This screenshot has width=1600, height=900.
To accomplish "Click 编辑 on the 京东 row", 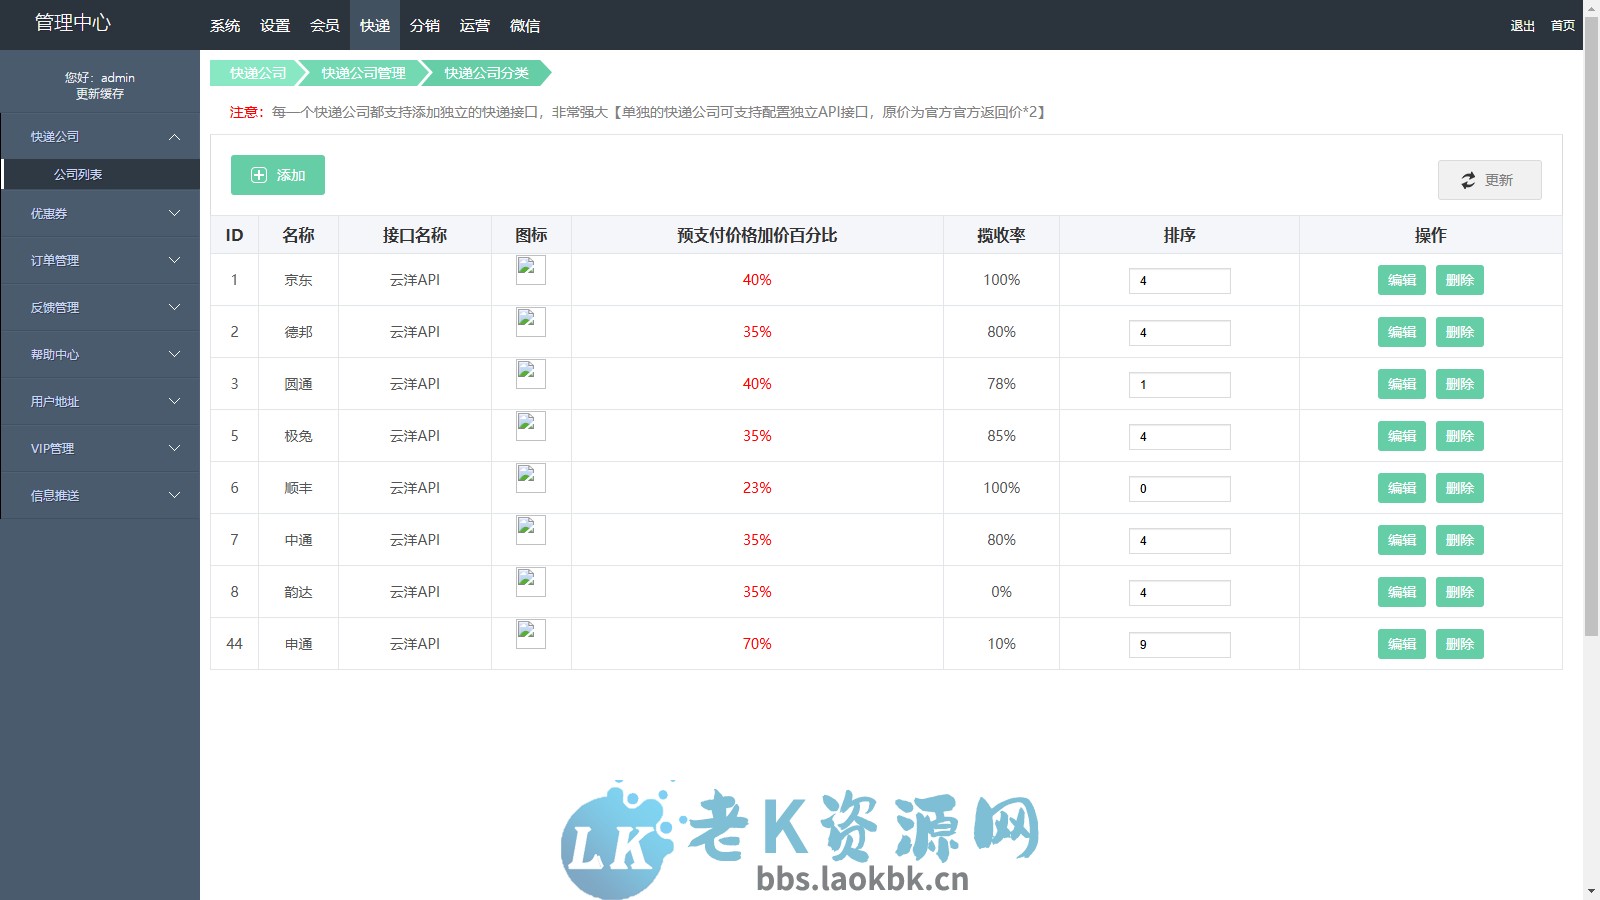I will tap(1401, 280).
